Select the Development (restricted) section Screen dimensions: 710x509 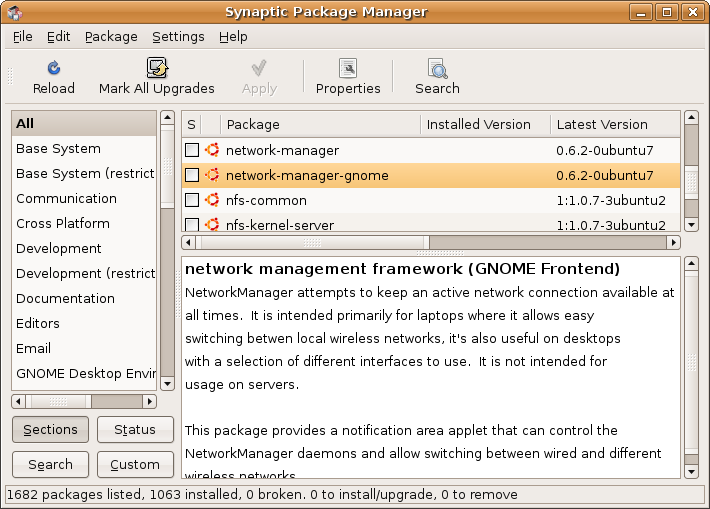84,273
